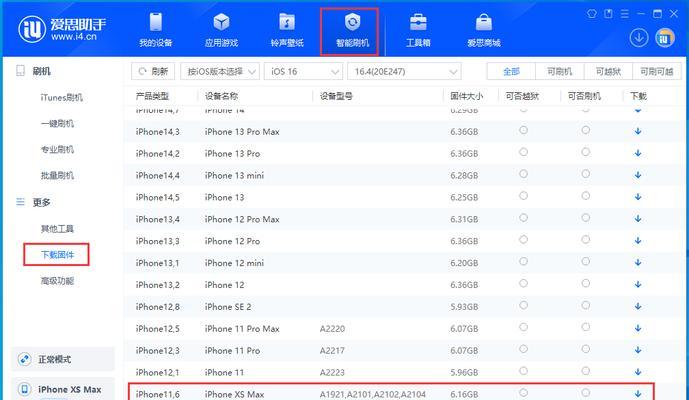The width and height of the screenshot is (689, 400).
Task: Click the 刷新 refresh button
Action: (153, 71)
